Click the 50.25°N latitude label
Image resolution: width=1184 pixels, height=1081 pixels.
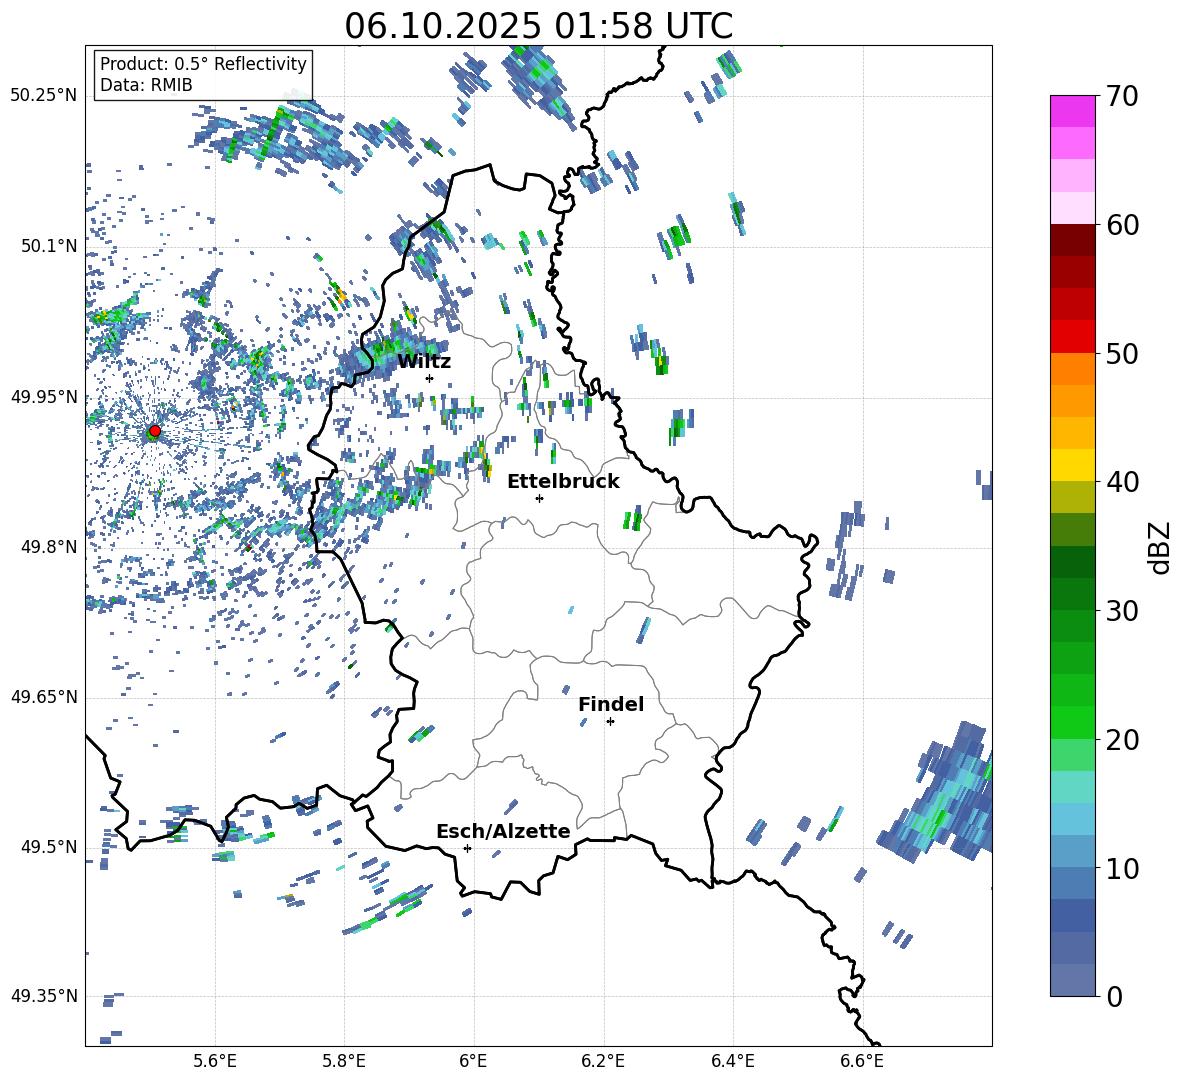44,96
